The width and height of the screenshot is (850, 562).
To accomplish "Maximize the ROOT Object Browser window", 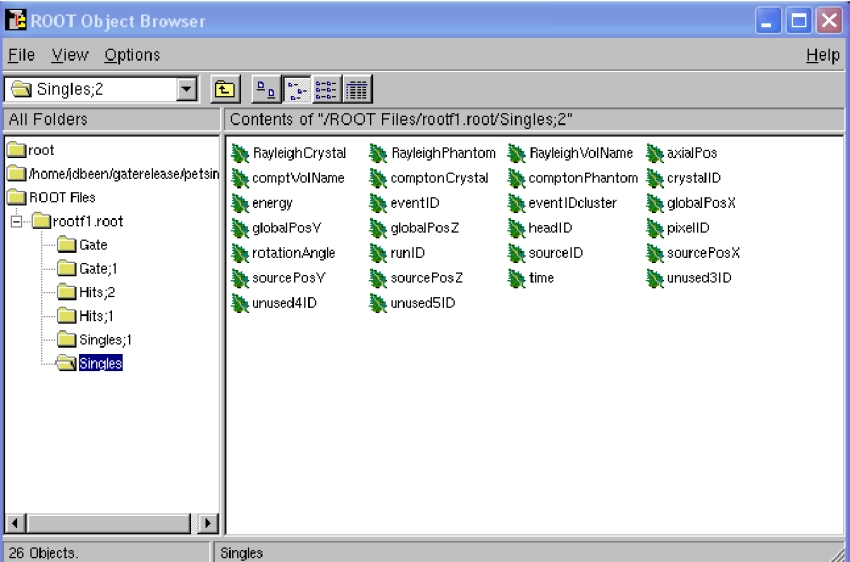I will (799, 21).
